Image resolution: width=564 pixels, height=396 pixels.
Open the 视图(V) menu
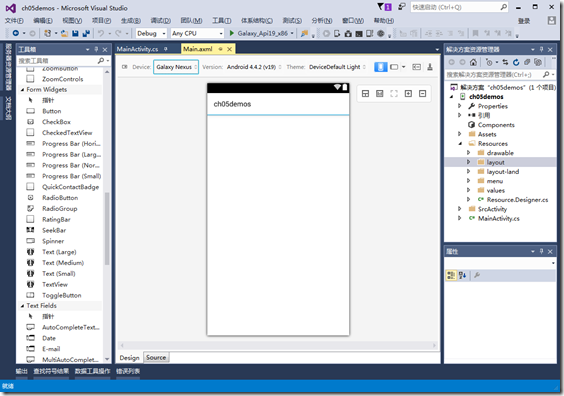pos(72,21)
